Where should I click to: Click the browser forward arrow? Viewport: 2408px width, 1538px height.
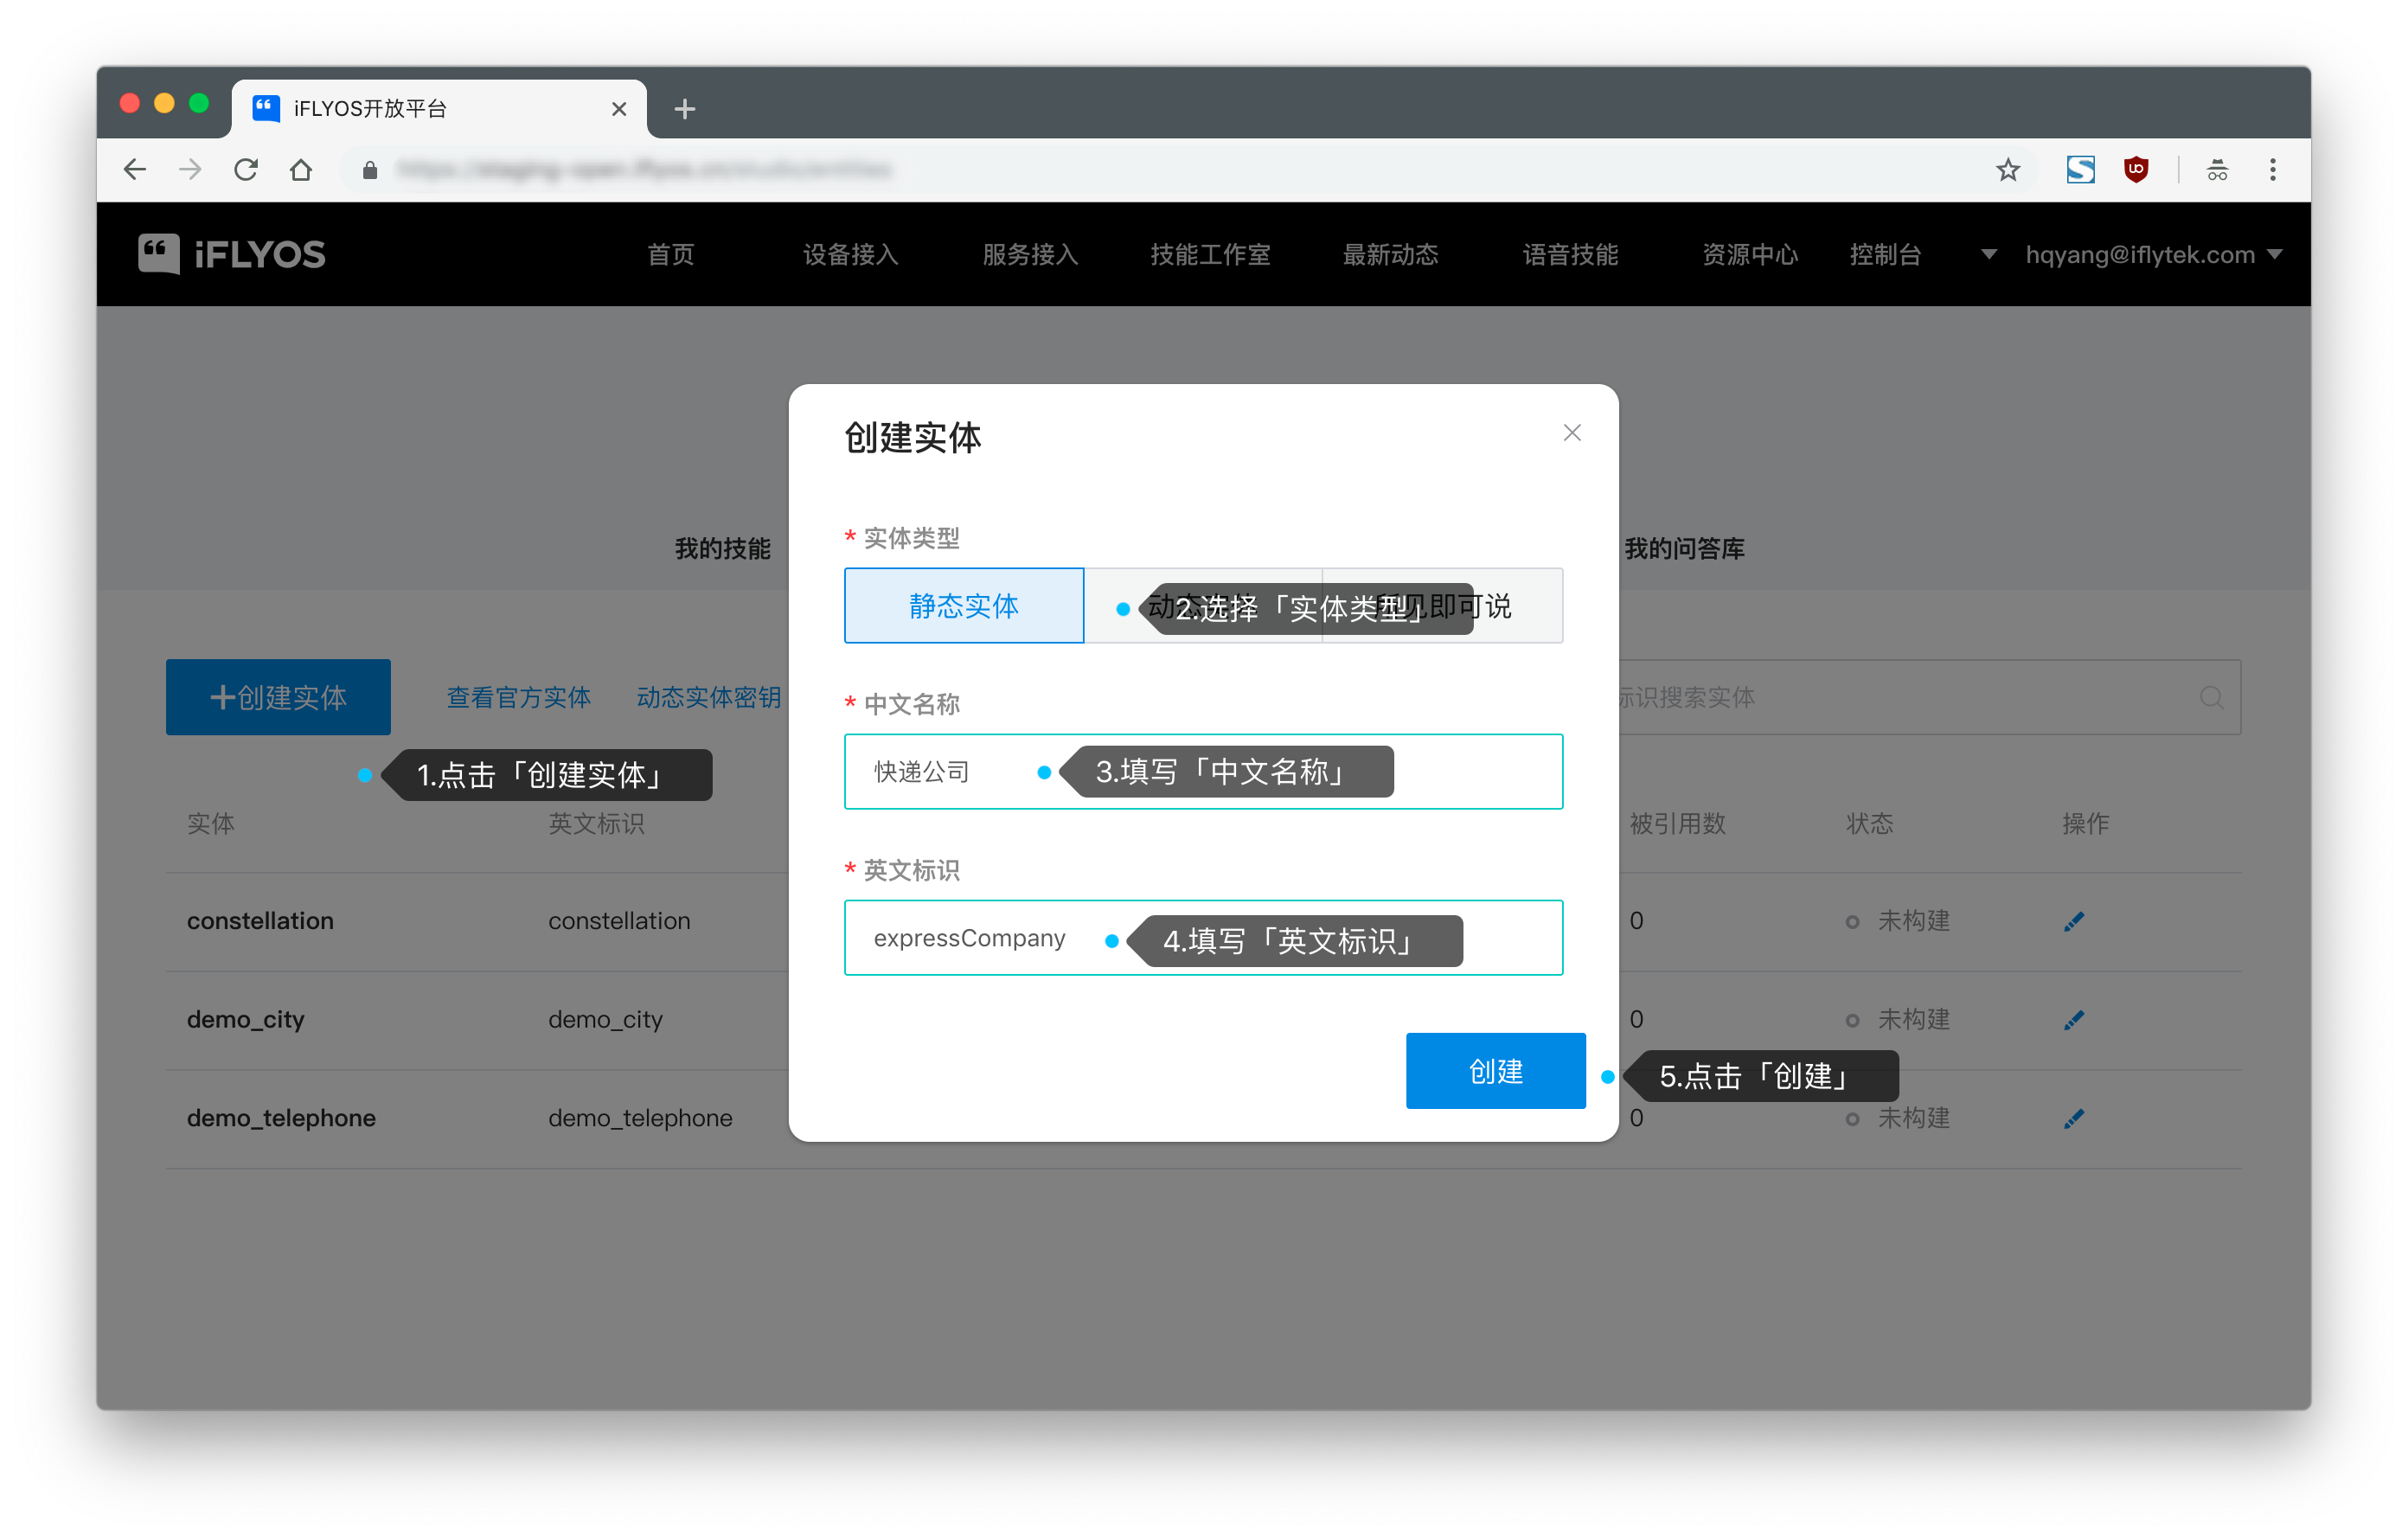[190, 170]
